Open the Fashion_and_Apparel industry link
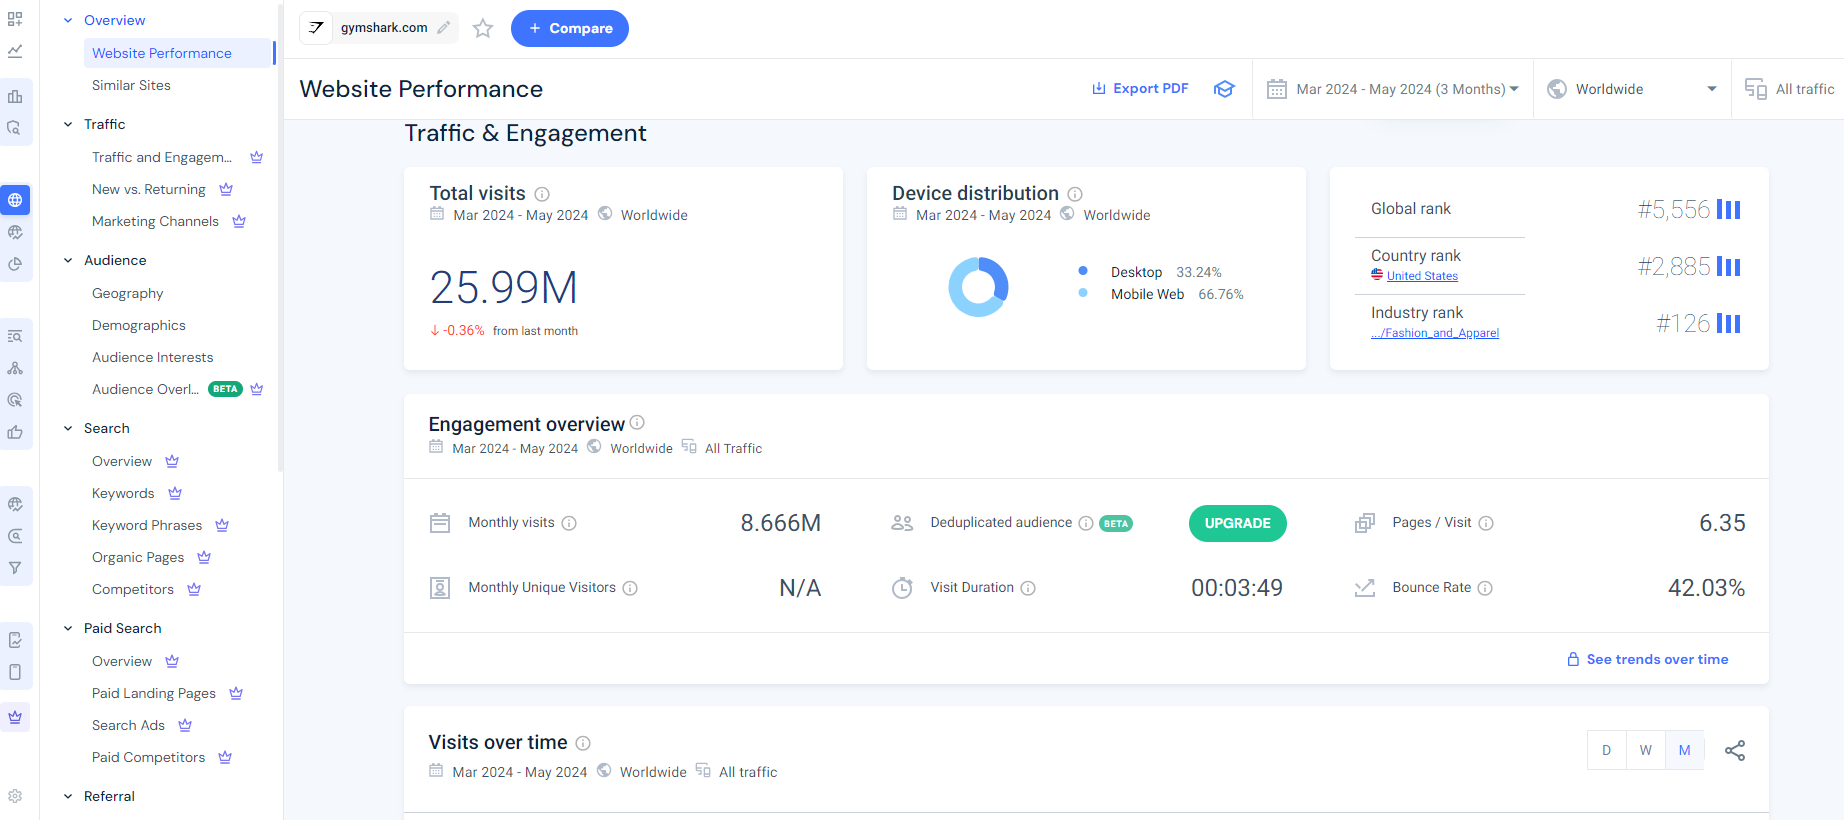Image resolution: width=1844 pixels, height=820 pixels. [1435, 333]
